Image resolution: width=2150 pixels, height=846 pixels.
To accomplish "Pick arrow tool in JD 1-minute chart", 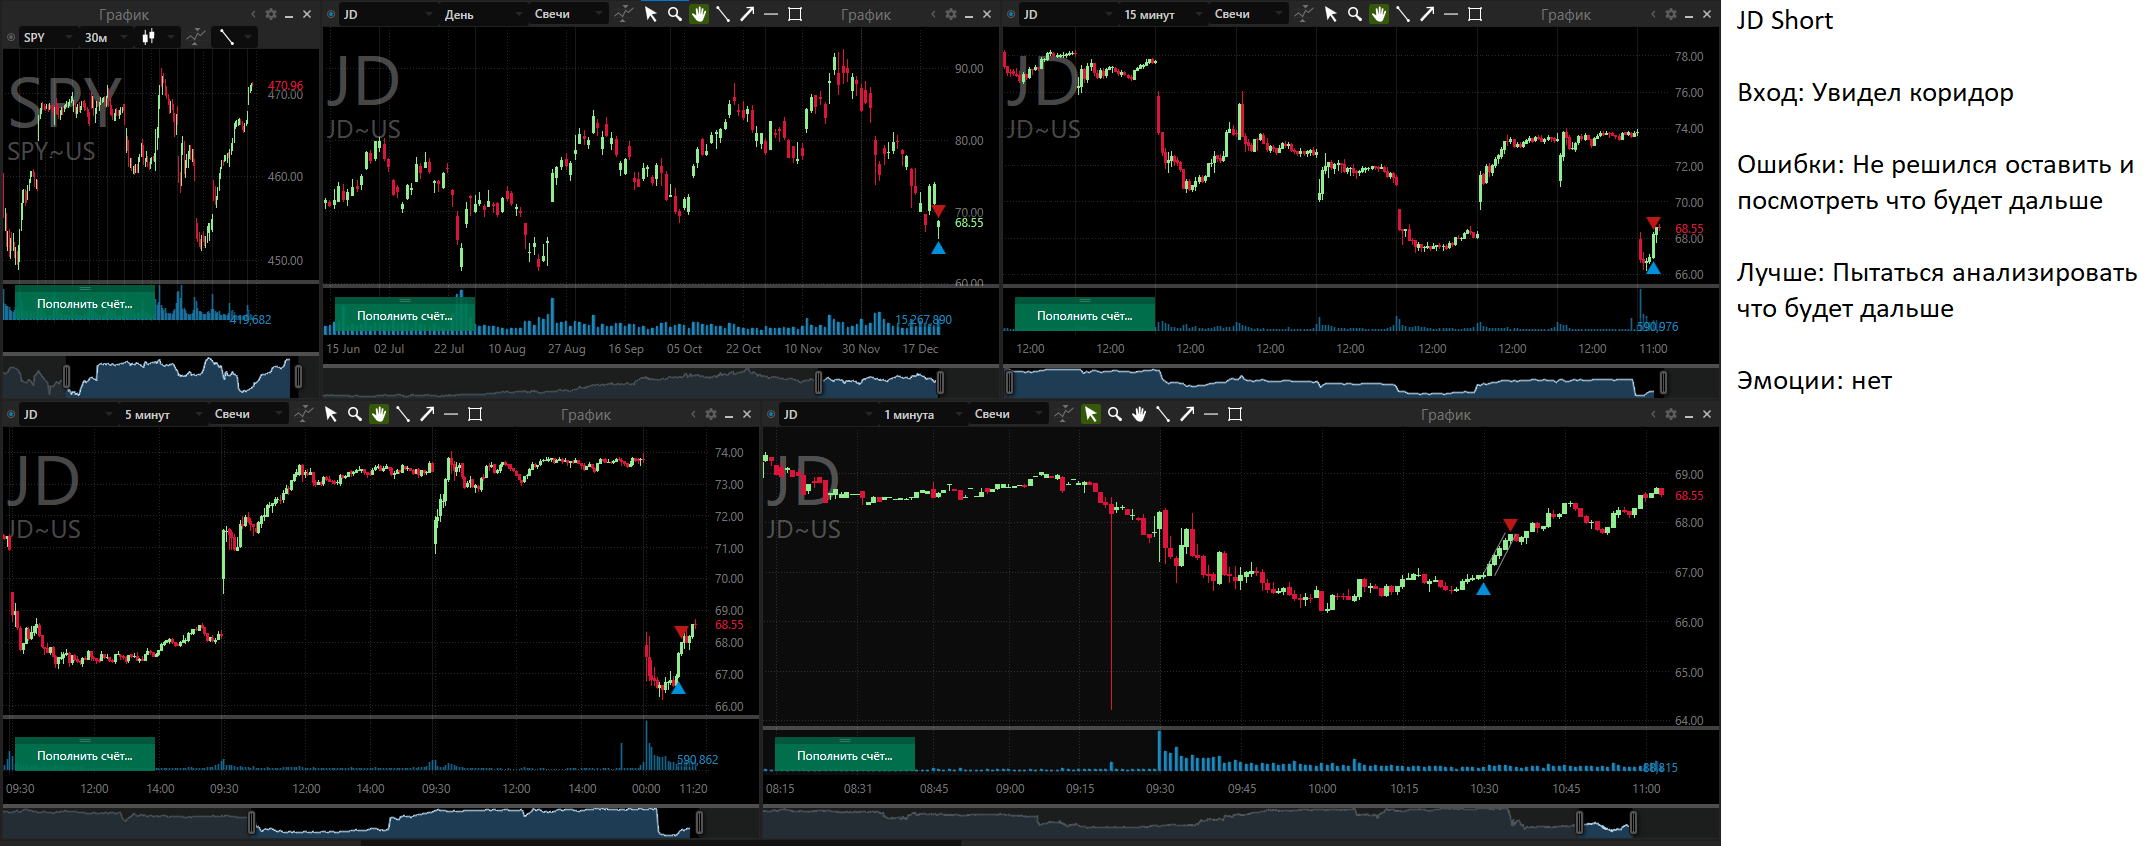I will [x=1187, y=414].
